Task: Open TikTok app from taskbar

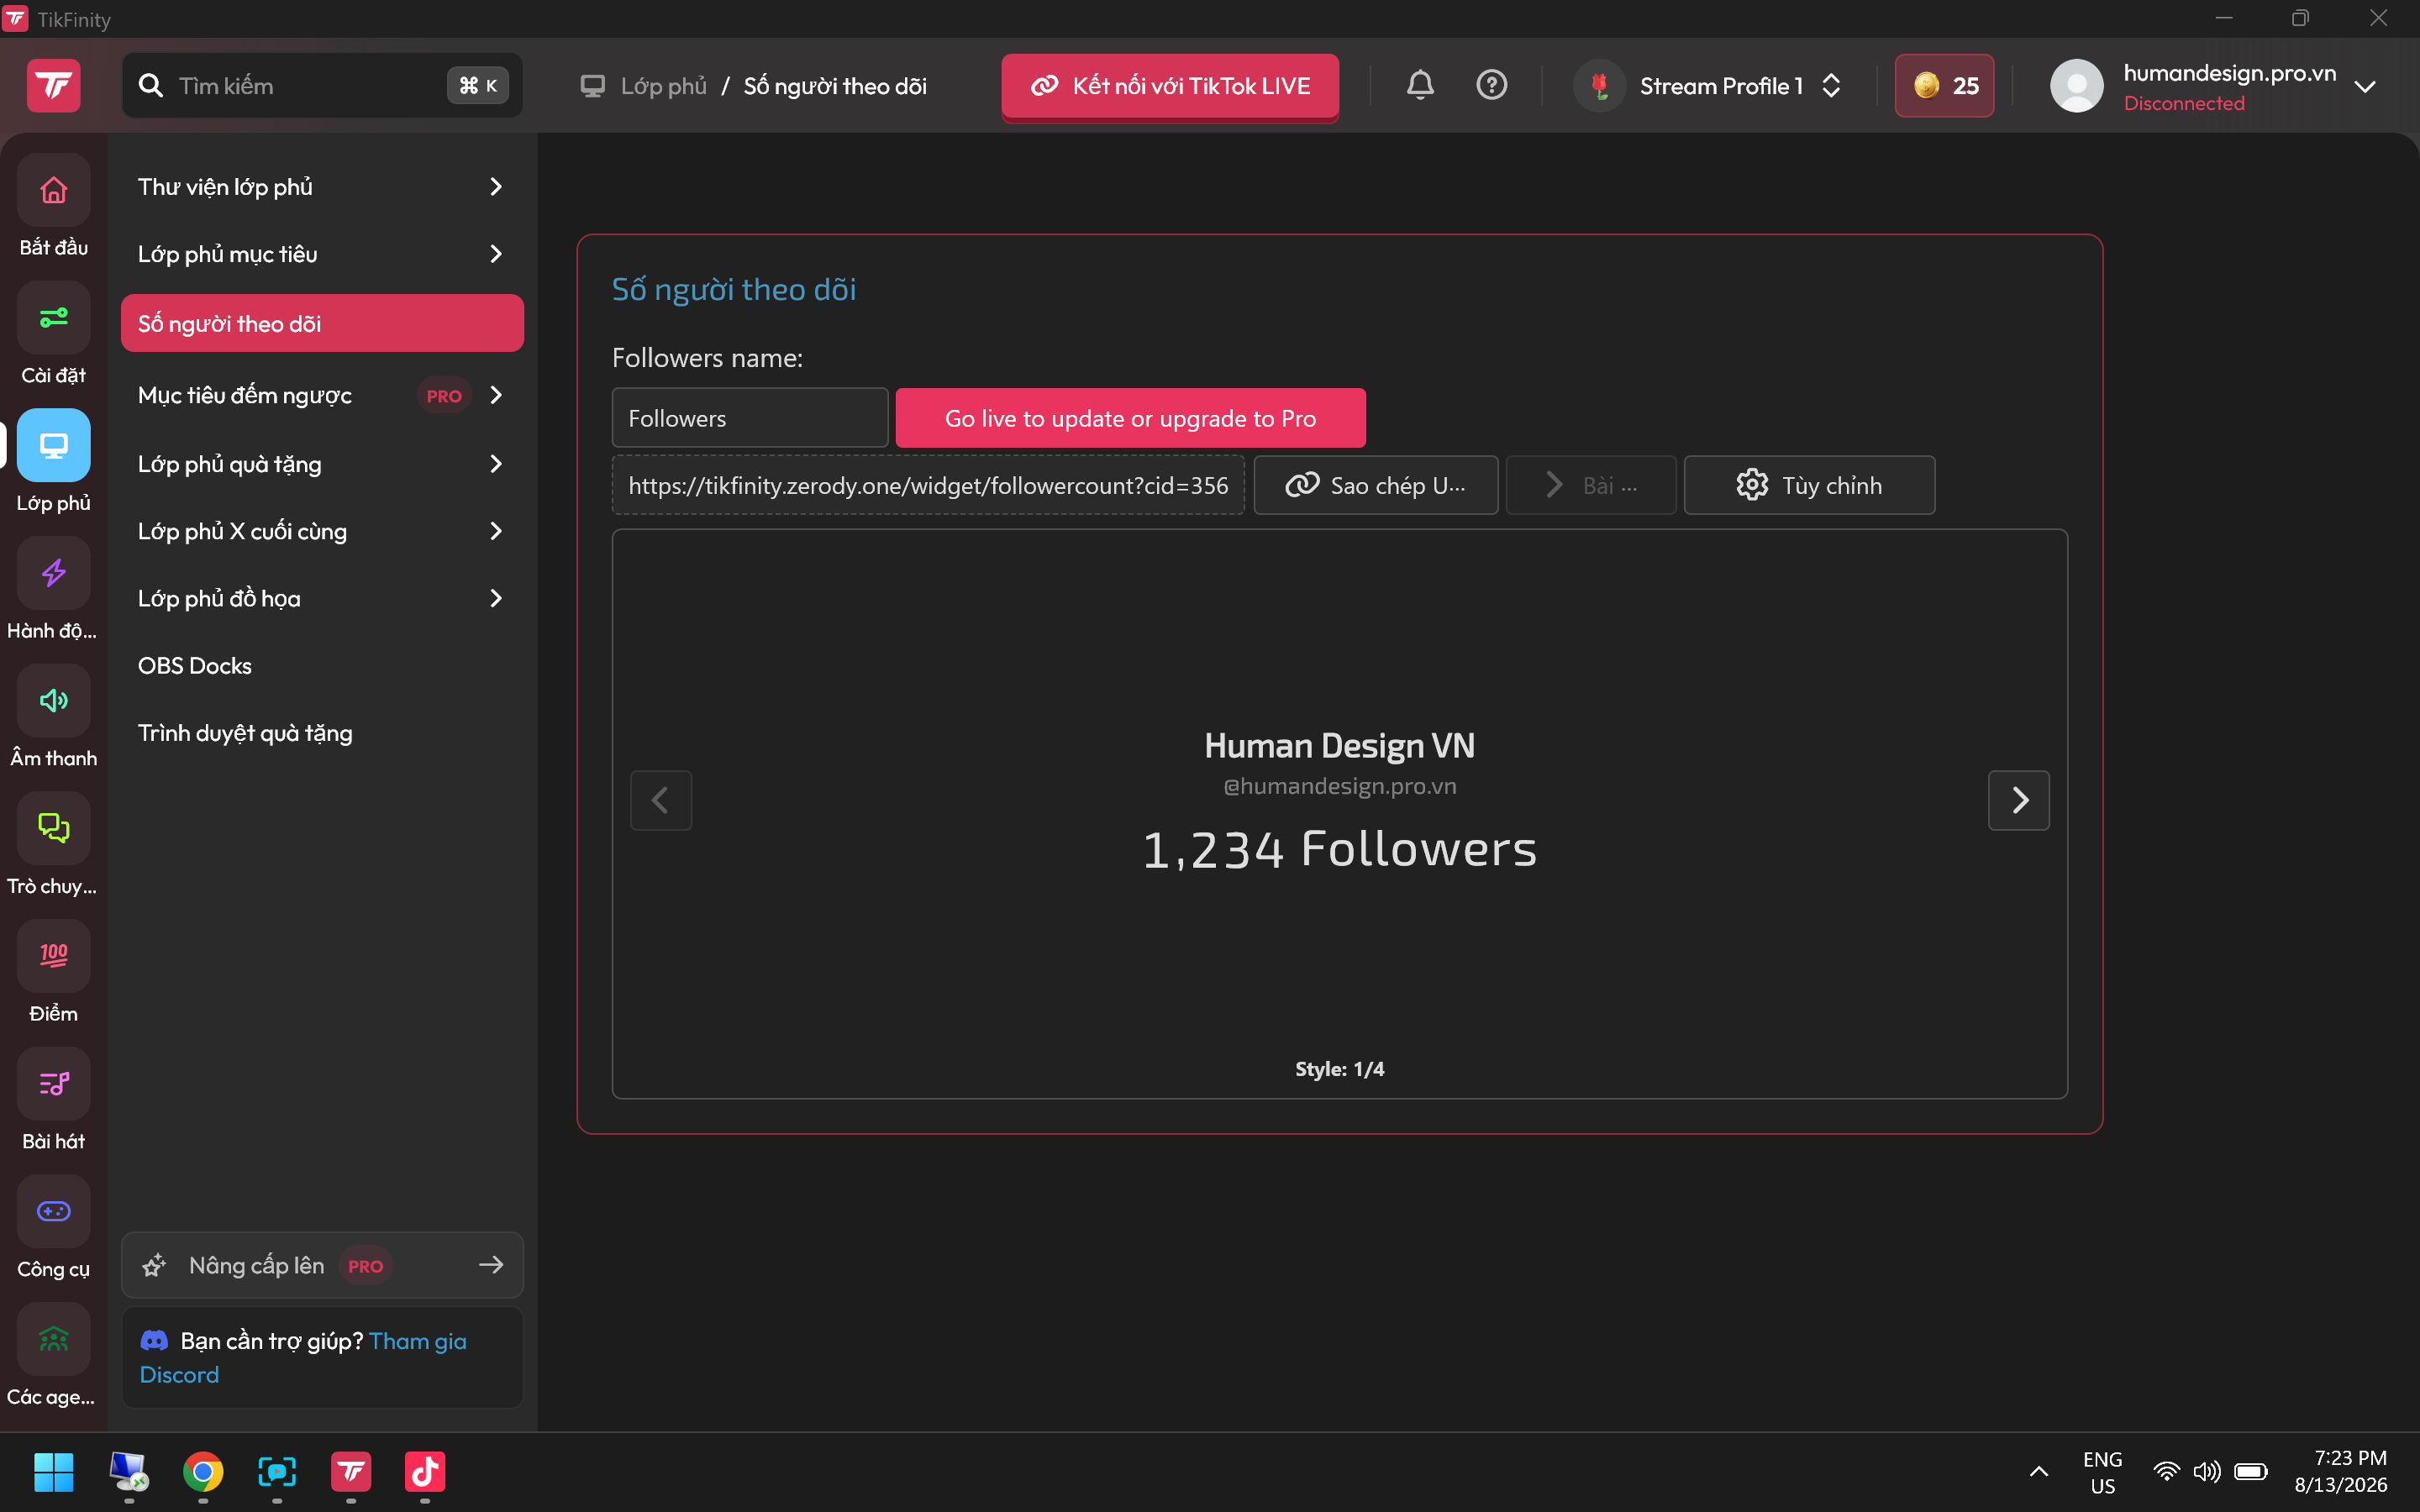Action: tap(425, 1472)
